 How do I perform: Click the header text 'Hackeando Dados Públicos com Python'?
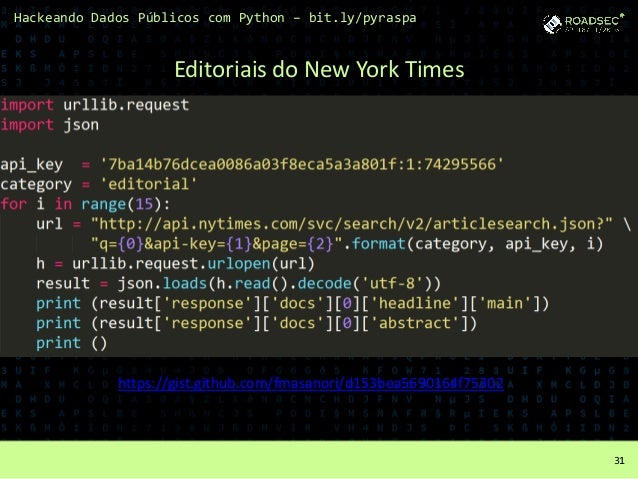pyautogui.click(x=149, y=18)
